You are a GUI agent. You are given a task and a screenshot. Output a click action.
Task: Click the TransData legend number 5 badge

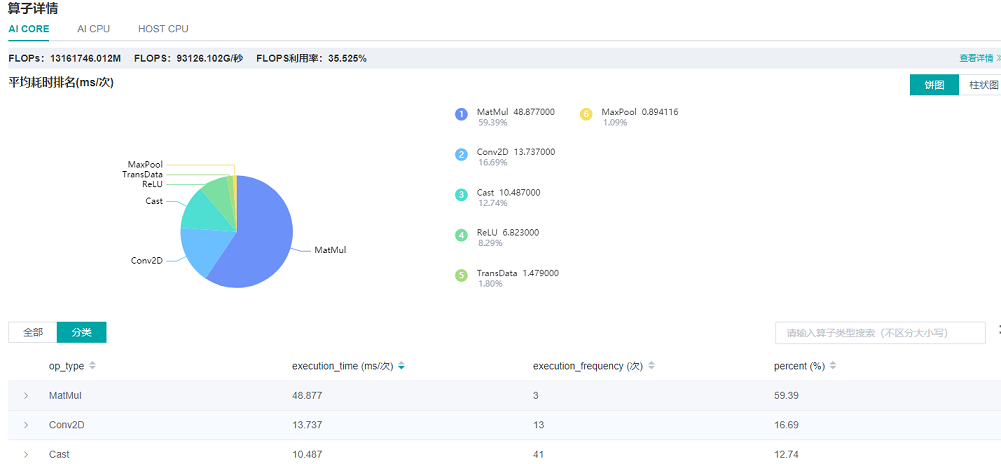[461, 275]
